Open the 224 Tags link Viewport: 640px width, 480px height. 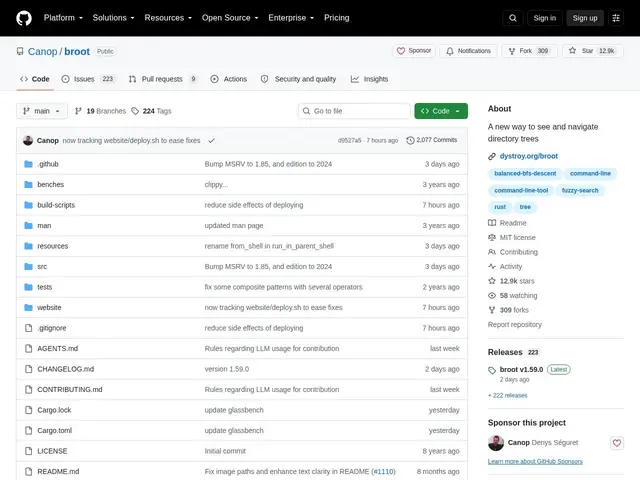(151, 111)
